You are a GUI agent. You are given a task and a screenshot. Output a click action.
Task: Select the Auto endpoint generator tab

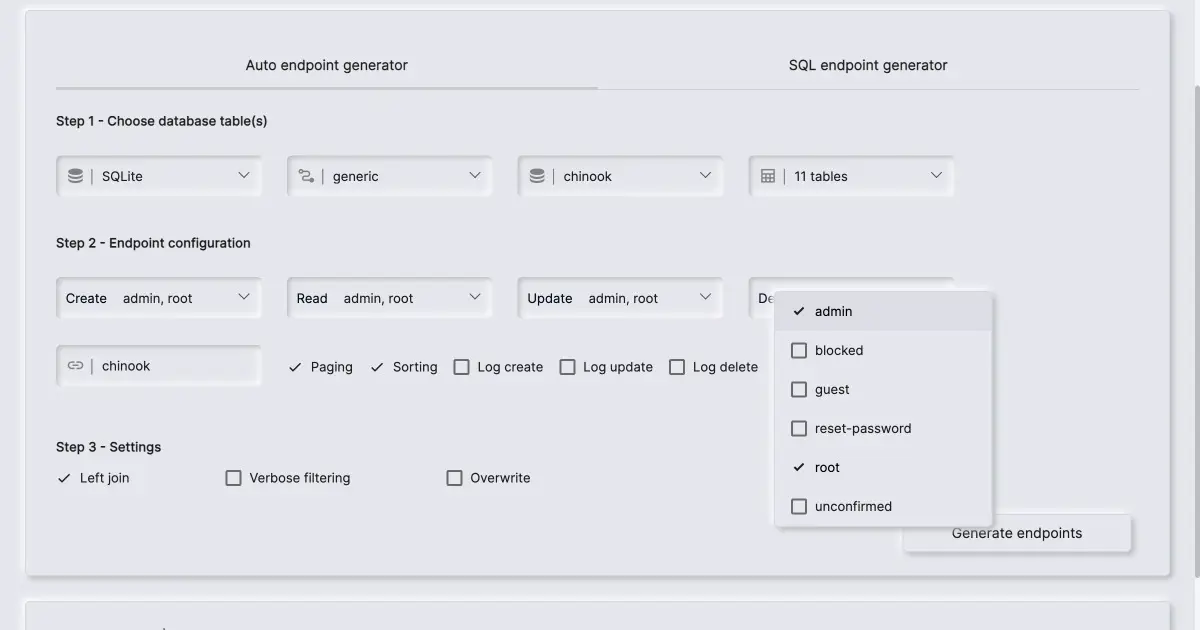pos(327,65)
